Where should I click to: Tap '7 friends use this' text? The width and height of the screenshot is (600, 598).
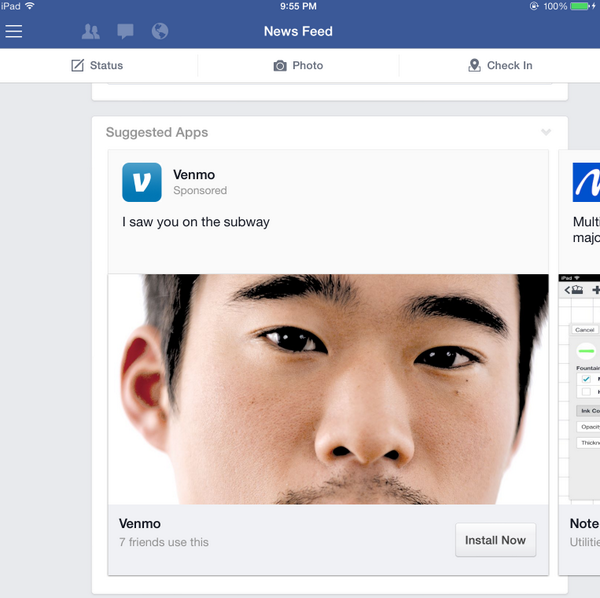click(x=164, y=542)
